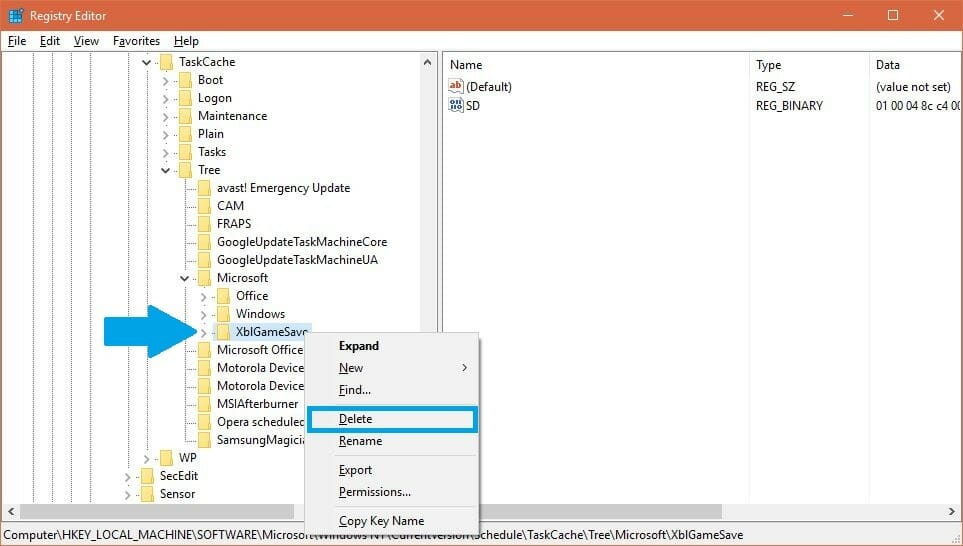963x546 pixels.
Task: Expand the Logon key
Action: (x=165, y=98)
